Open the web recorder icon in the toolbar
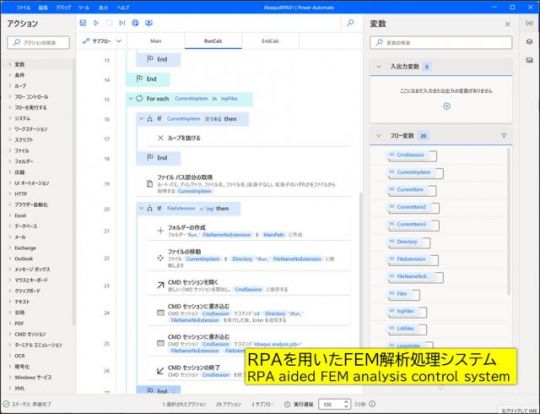540x414 pixels. point(135,23)
